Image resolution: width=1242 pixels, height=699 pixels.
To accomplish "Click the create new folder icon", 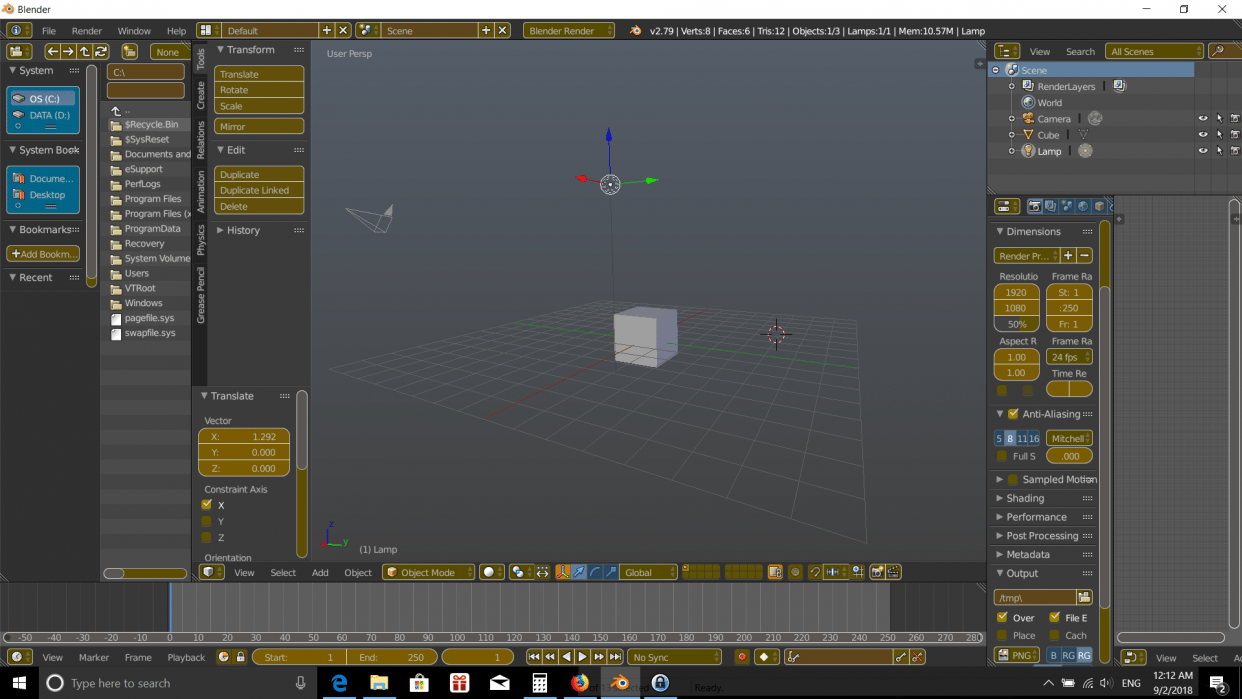I will tap(130, 52).
